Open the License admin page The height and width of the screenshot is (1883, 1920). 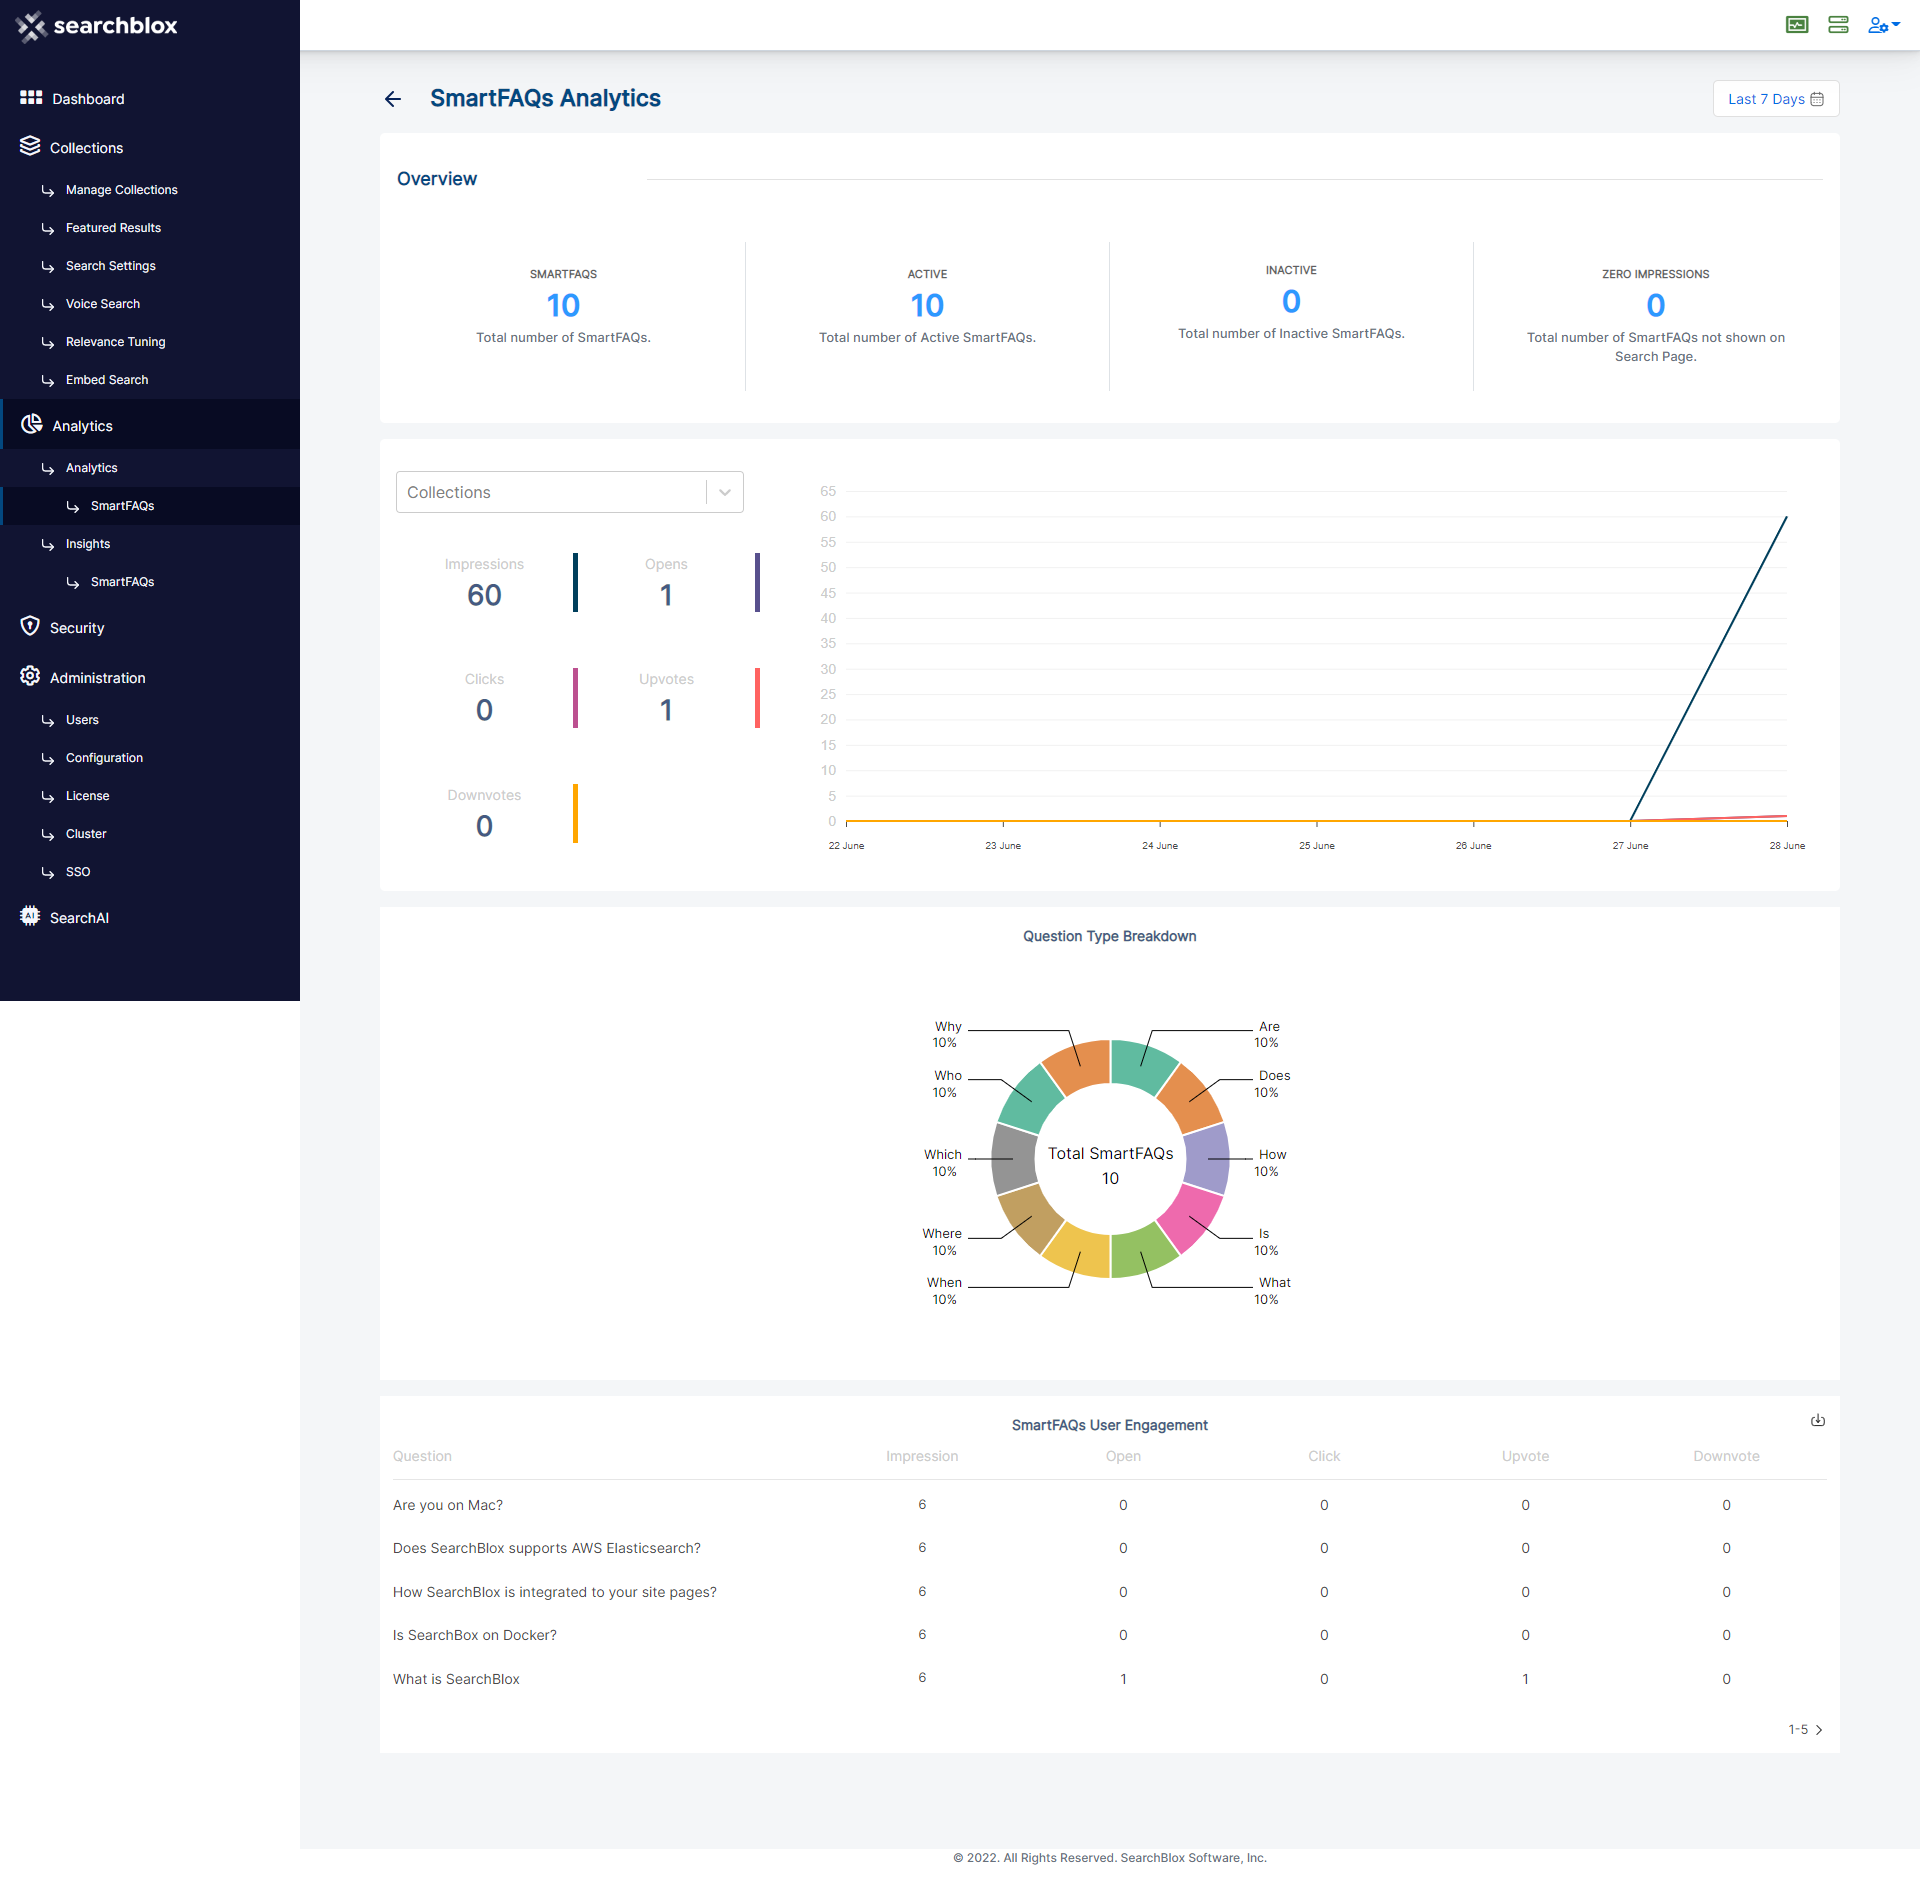pos(87,796)
